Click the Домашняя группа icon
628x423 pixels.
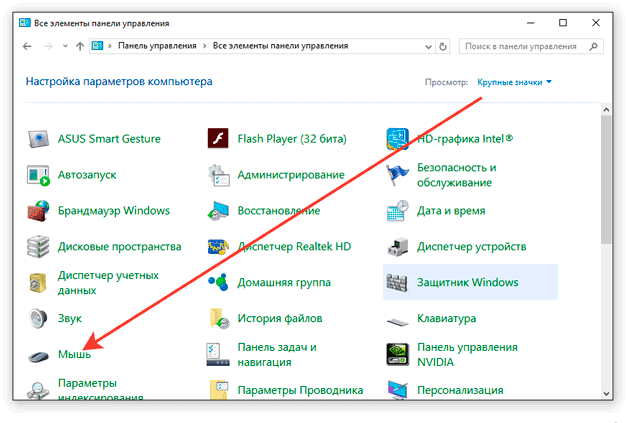coord(218,282)
